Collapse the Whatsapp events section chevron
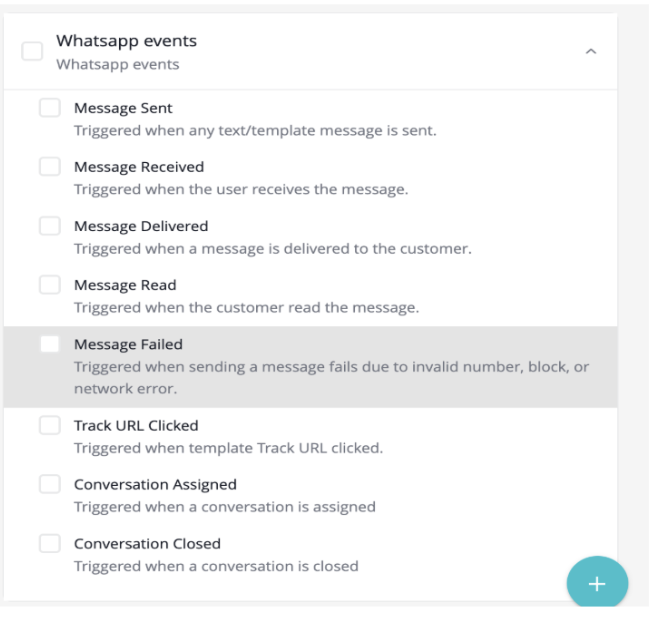Image resolution: width=649 pixels, height=618 pixels. pyautogui.click(x=591, y=51)
